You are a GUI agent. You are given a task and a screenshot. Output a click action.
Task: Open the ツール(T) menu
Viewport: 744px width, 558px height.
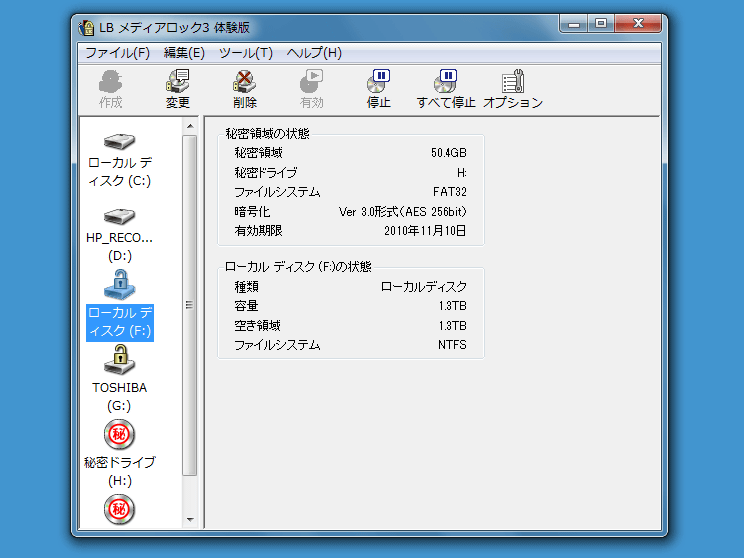[x=246, y=53]
